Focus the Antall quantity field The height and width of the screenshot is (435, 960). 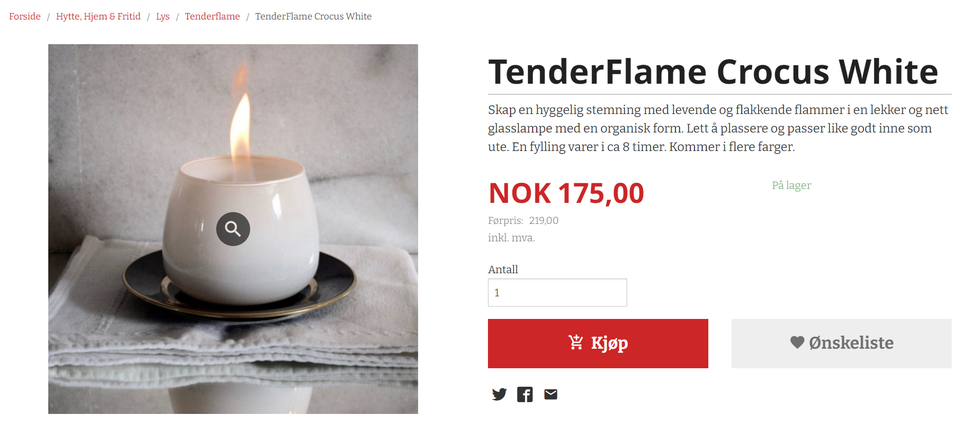click(x=557, y=293)
